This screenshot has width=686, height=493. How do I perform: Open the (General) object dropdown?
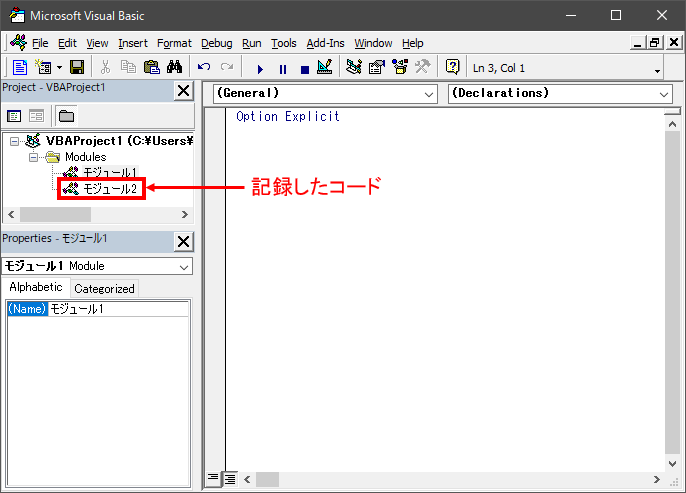coord(325,94)
